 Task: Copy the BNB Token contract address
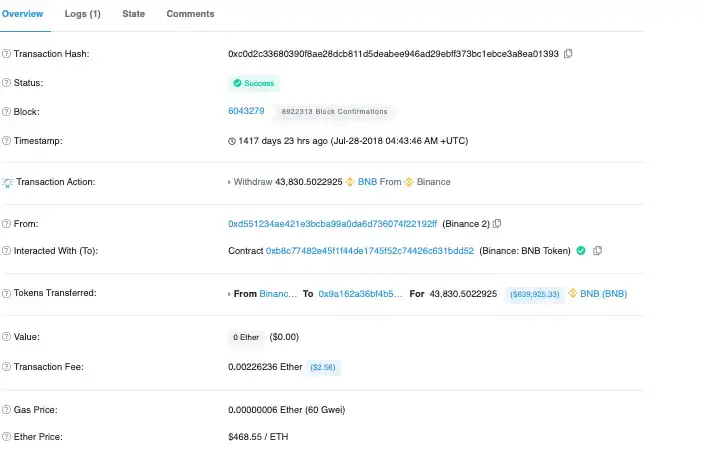point(597,251)
